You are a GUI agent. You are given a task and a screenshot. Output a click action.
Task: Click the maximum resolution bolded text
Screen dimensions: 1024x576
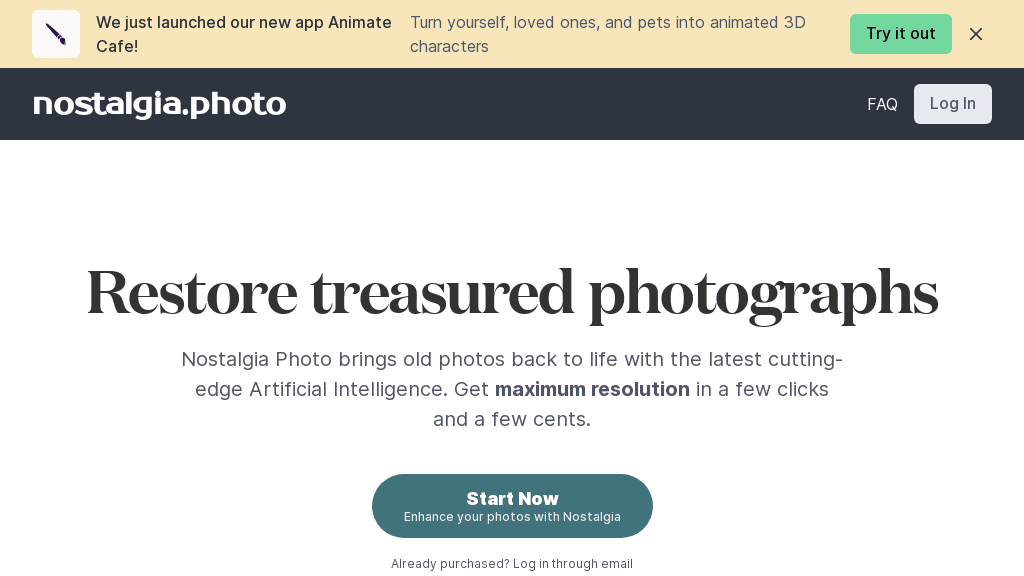pyautogui.click(x=592, y=390)
